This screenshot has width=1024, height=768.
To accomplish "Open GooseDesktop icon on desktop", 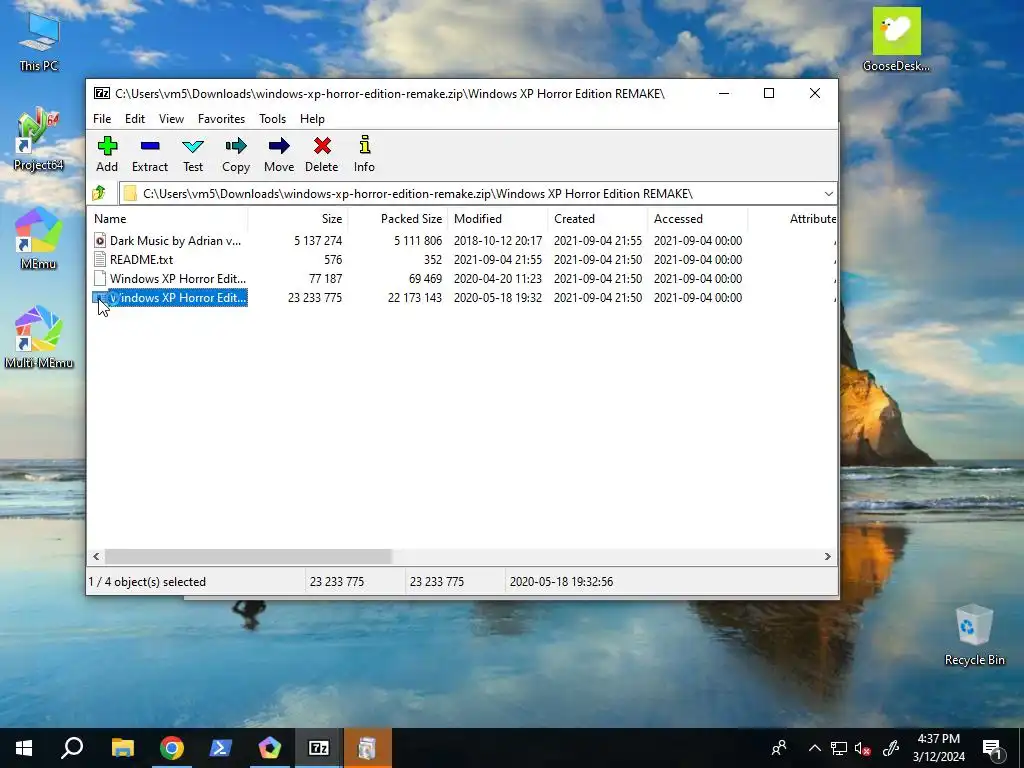I will tap(896, 39).
